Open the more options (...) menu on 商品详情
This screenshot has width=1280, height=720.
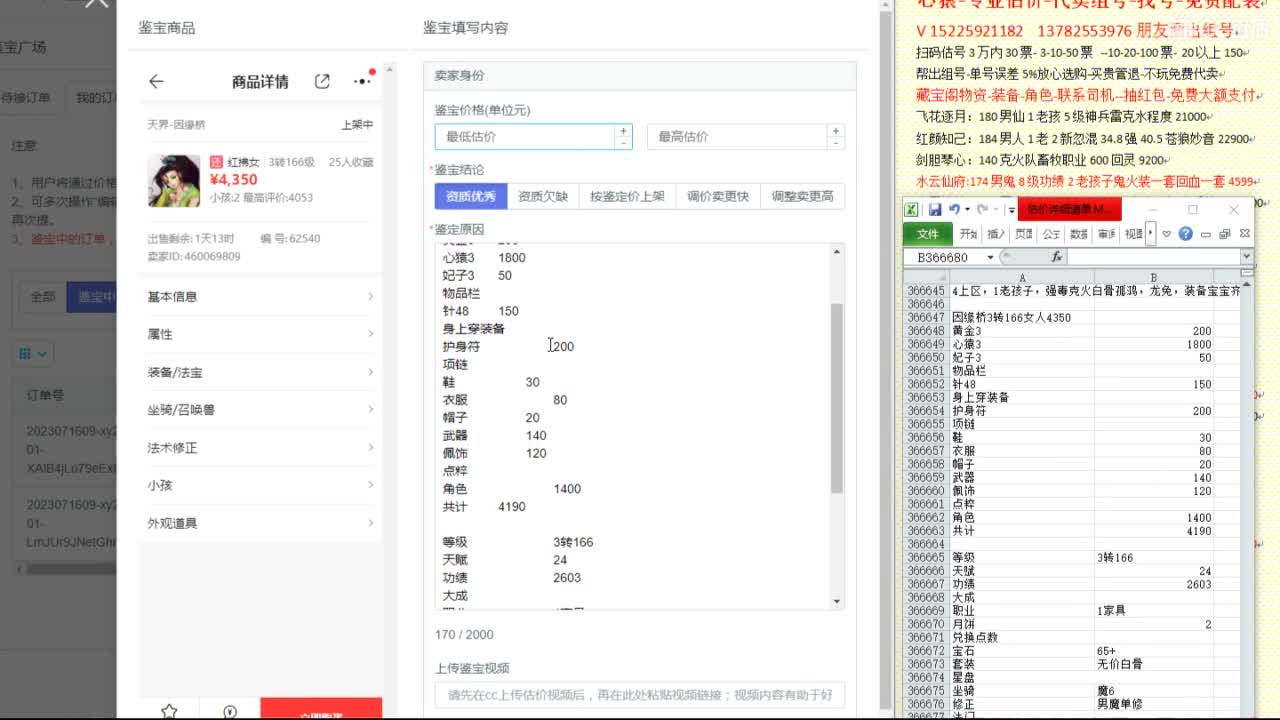(362, 81)
